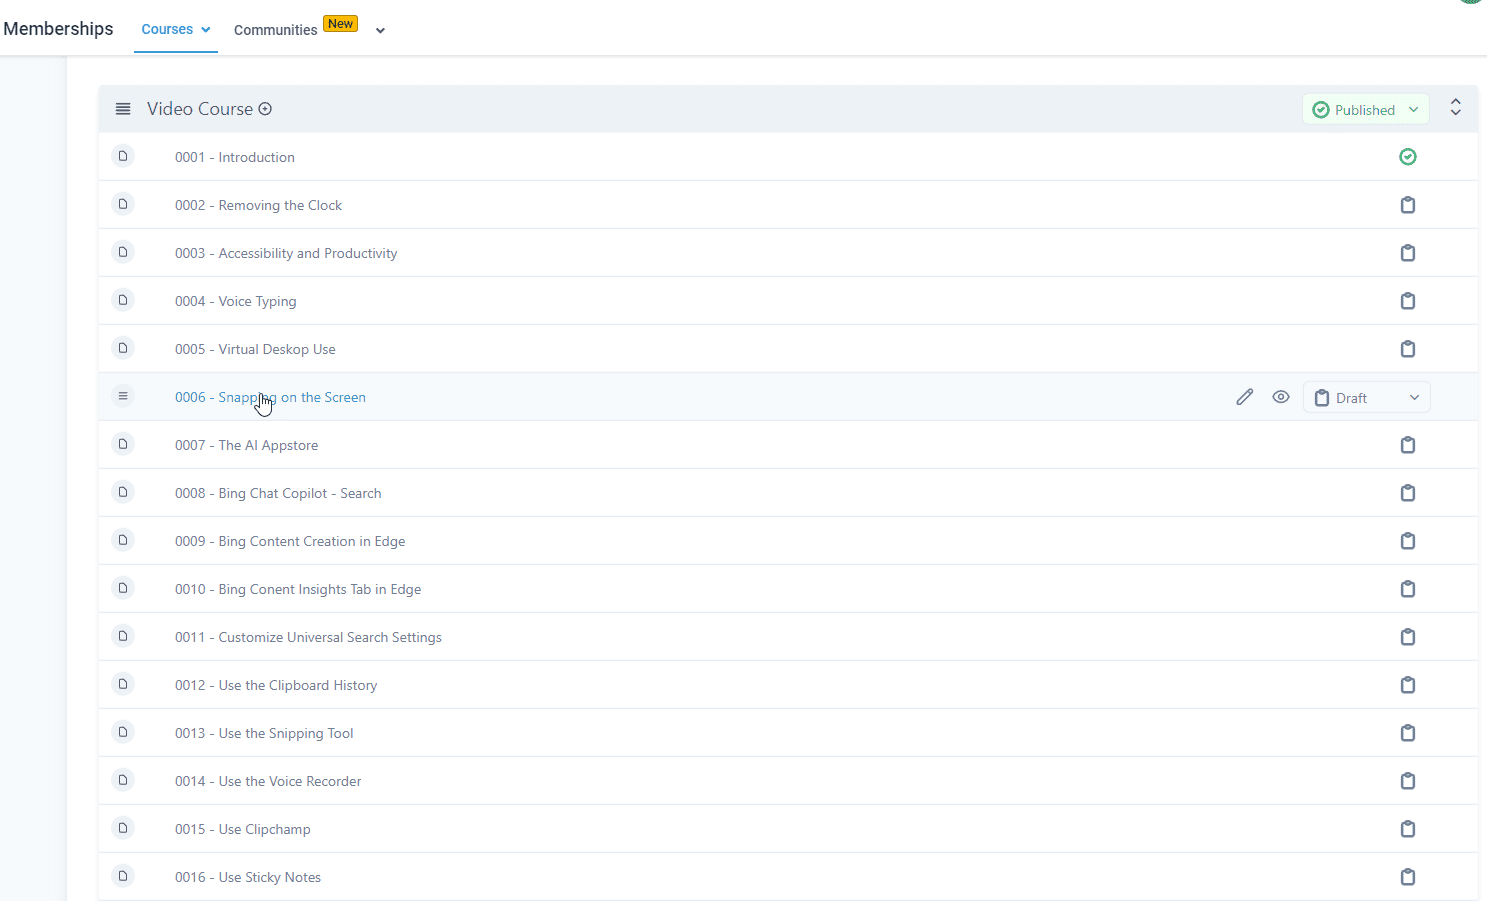This screenshot has width=1487, height=901.
Task: Click the draft clipboard icon for Use Clipchamp
Action: (x=1407, y=829)
